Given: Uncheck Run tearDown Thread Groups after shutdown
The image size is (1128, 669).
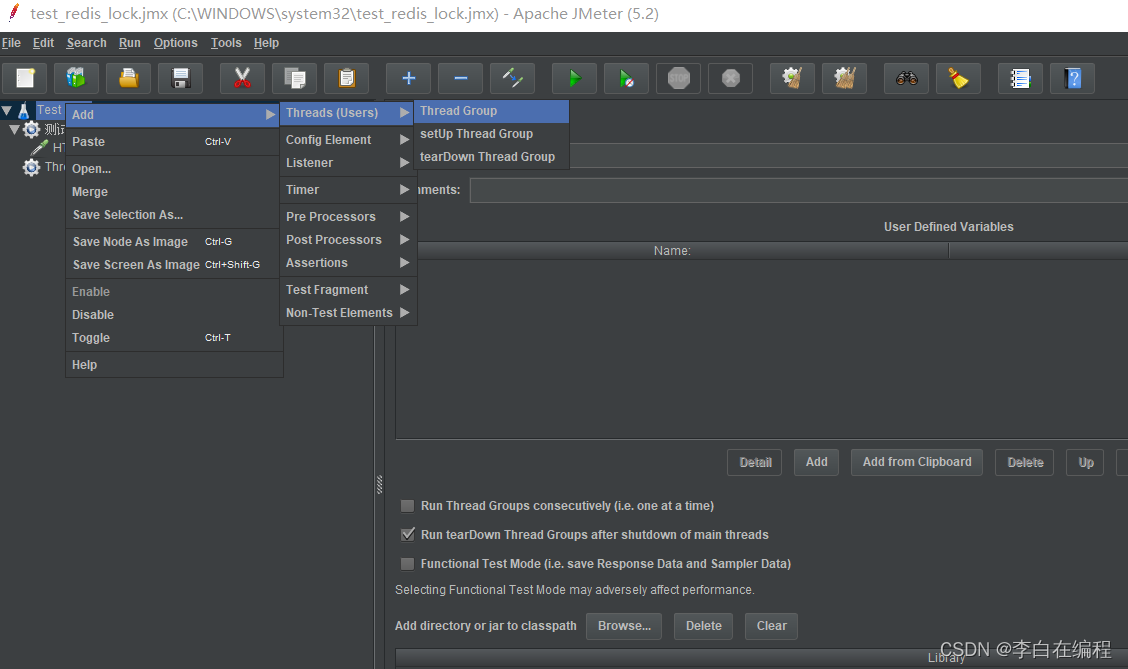Looking at the screenshot, I should [x=407, y=534].
